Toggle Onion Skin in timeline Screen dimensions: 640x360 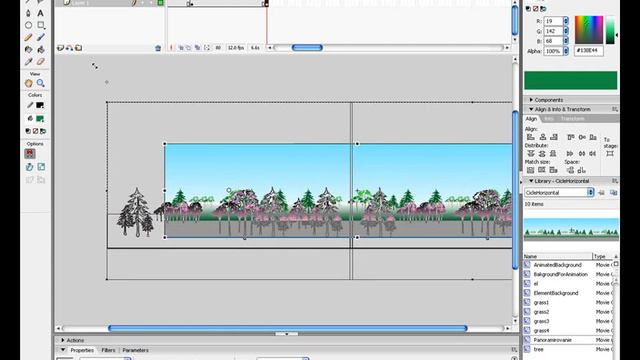[x=181, y=48]
